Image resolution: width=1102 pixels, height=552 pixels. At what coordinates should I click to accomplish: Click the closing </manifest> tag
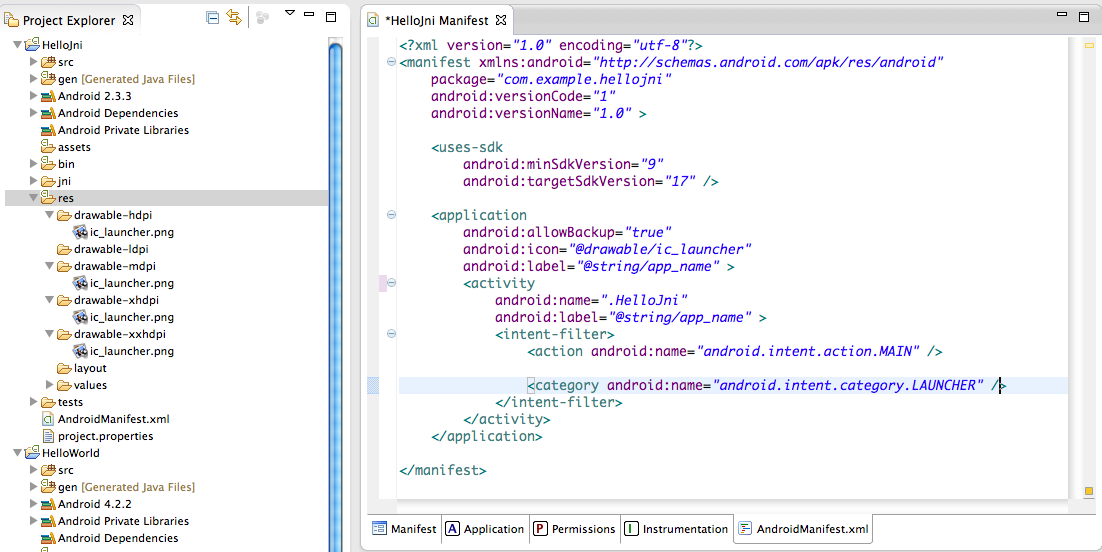(442, 470)
